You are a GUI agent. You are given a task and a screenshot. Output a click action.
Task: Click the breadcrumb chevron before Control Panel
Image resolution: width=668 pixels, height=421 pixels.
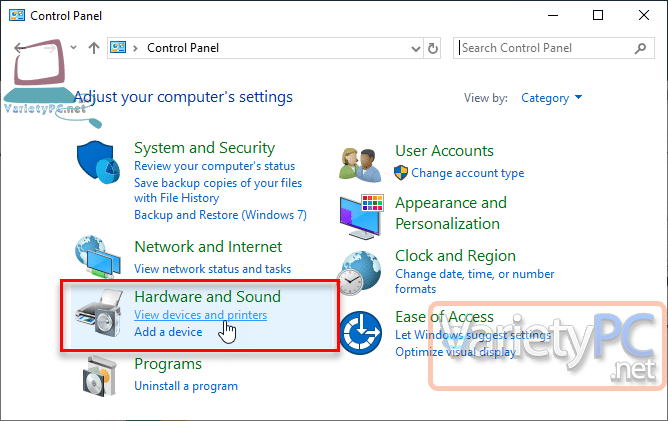(135, 48)
